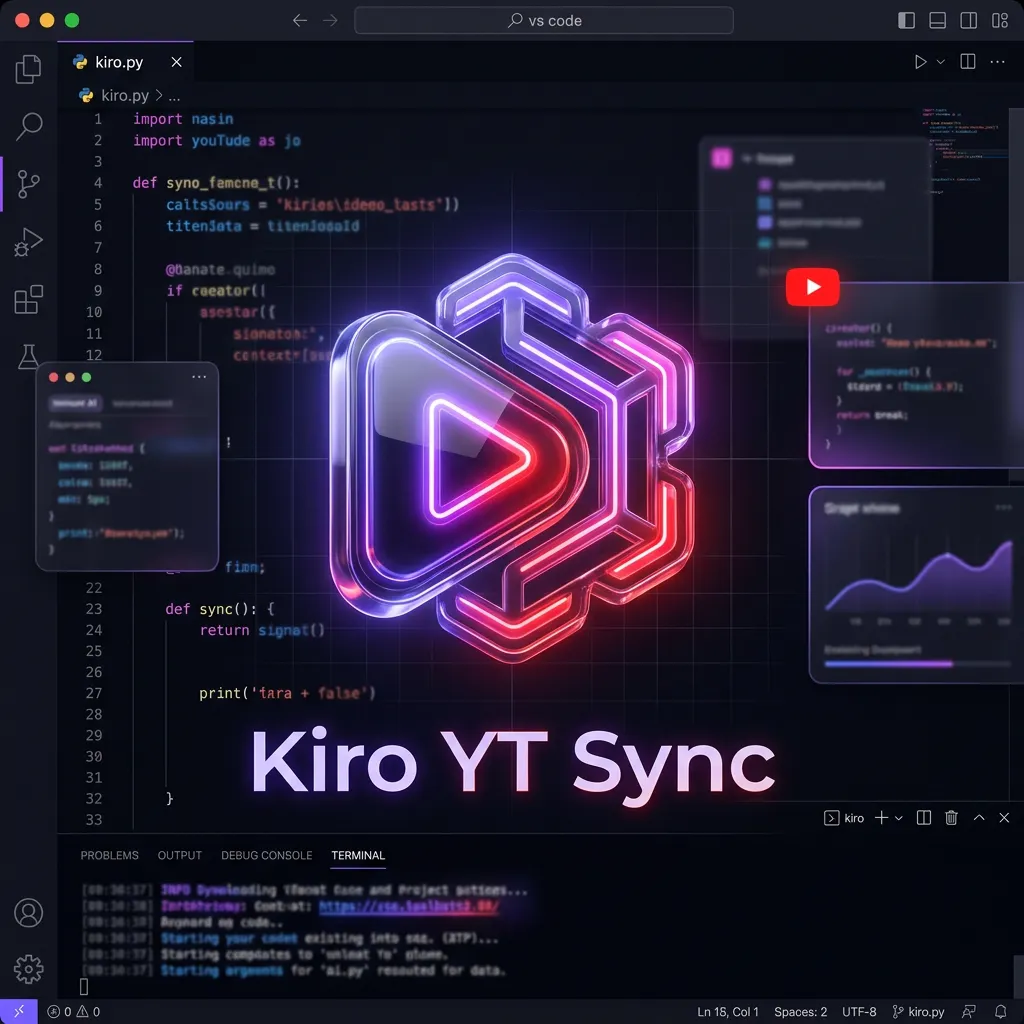
Task: Click the breadcrumb ellipsis after kiro.py
Action: coord(174,97)
